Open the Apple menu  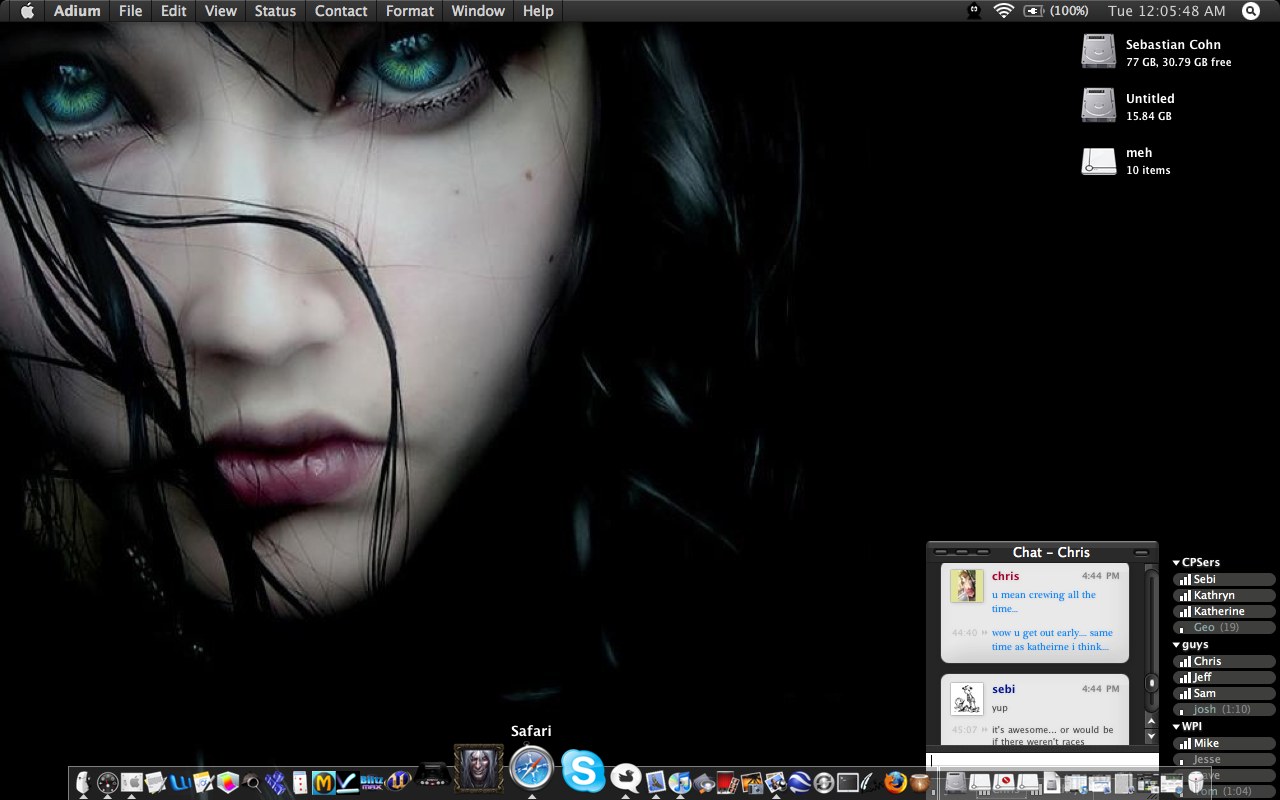coord(27,11)
